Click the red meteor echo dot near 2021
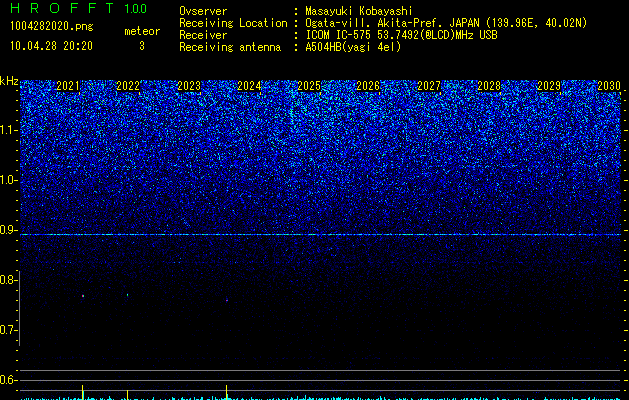The width and height of the screenshot is (629, 400). (x=83, y=296)
